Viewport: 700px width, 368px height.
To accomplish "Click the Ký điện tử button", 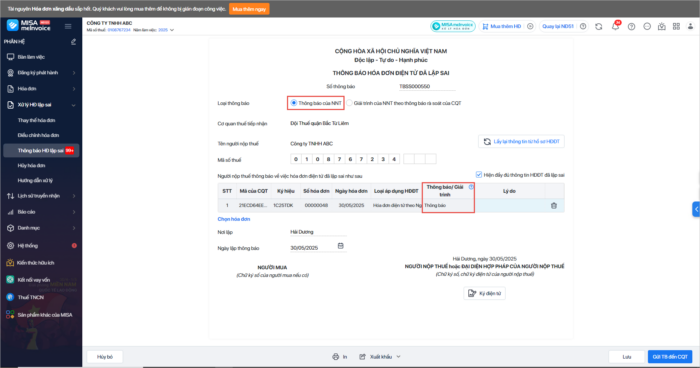I will pyautogui.click(x=484, y=293).
